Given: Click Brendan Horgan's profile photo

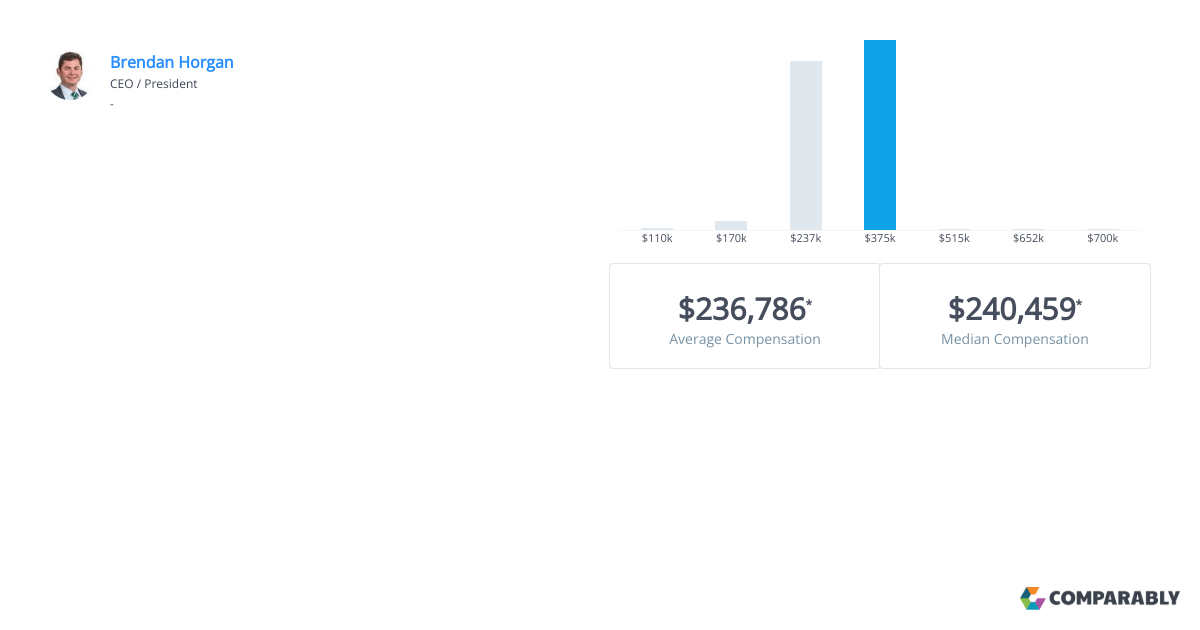Looking at the screenshot, I should pos(69,76).
